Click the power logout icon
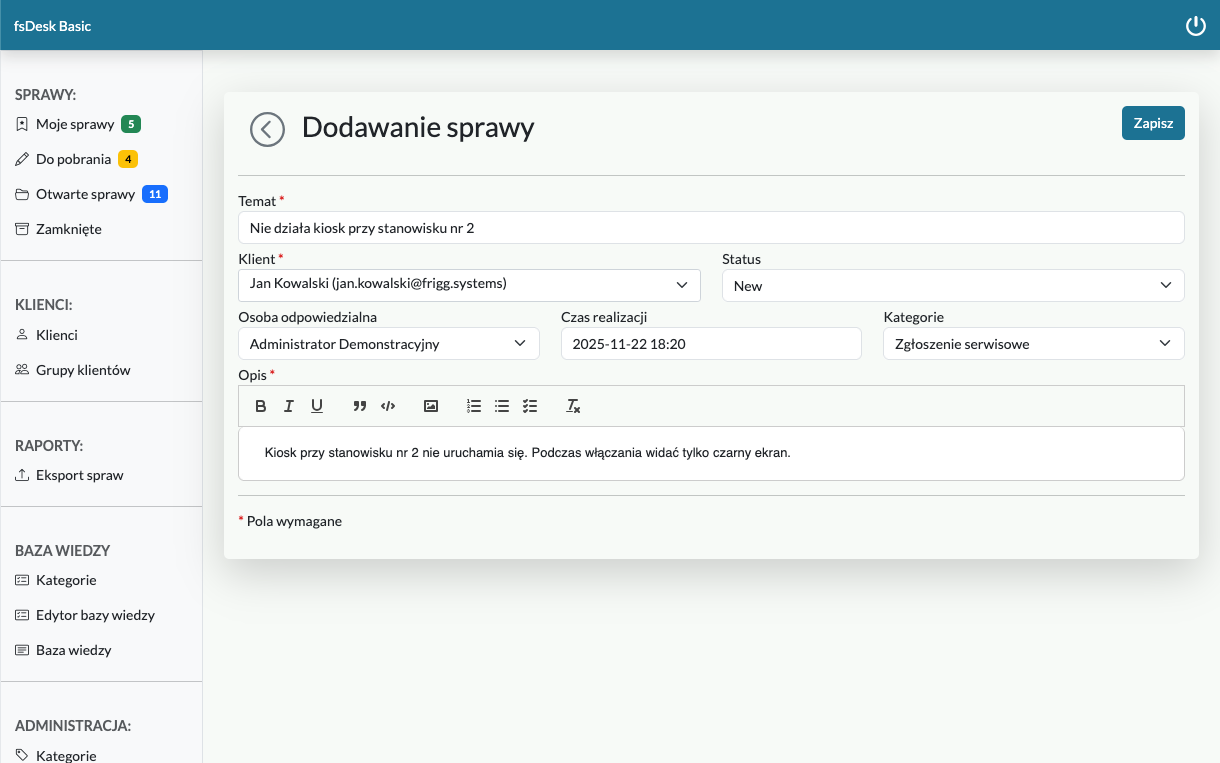The height and width of the screenshot is (763, 1220). coord(1195,26)
